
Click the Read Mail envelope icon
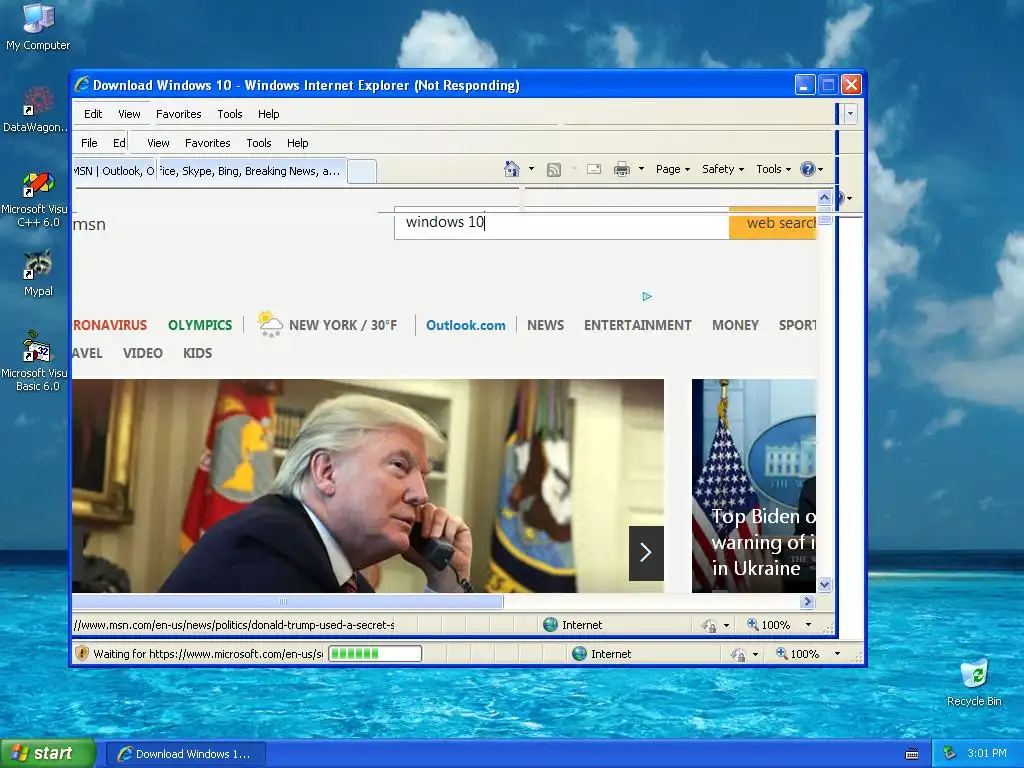tap(594, 169)
